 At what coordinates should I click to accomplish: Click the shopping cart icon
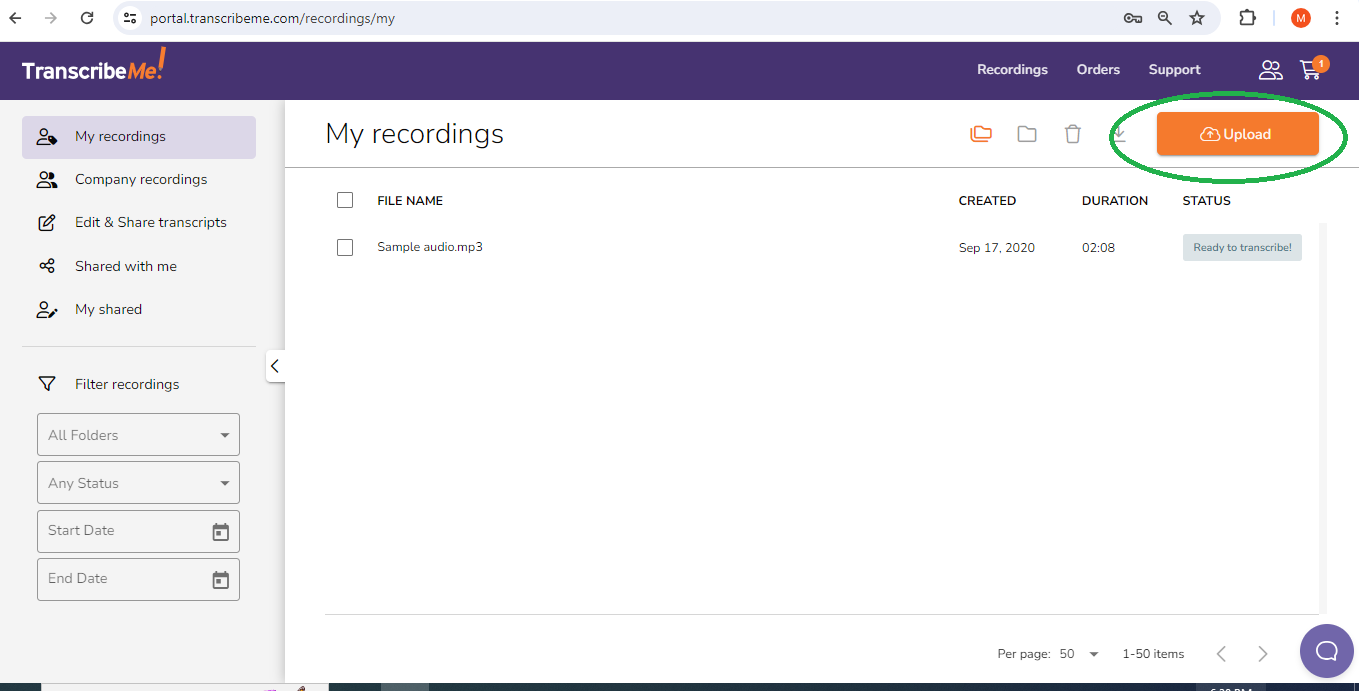1310,70
